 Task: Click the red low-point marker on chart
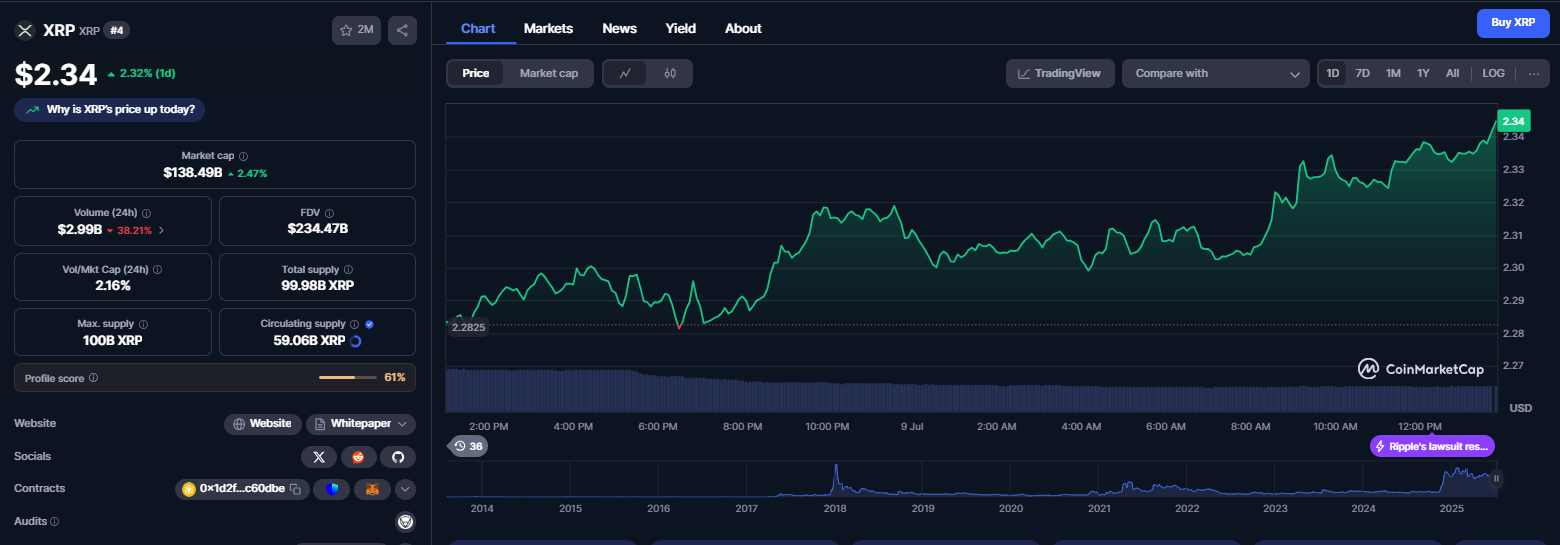point(679,327)
